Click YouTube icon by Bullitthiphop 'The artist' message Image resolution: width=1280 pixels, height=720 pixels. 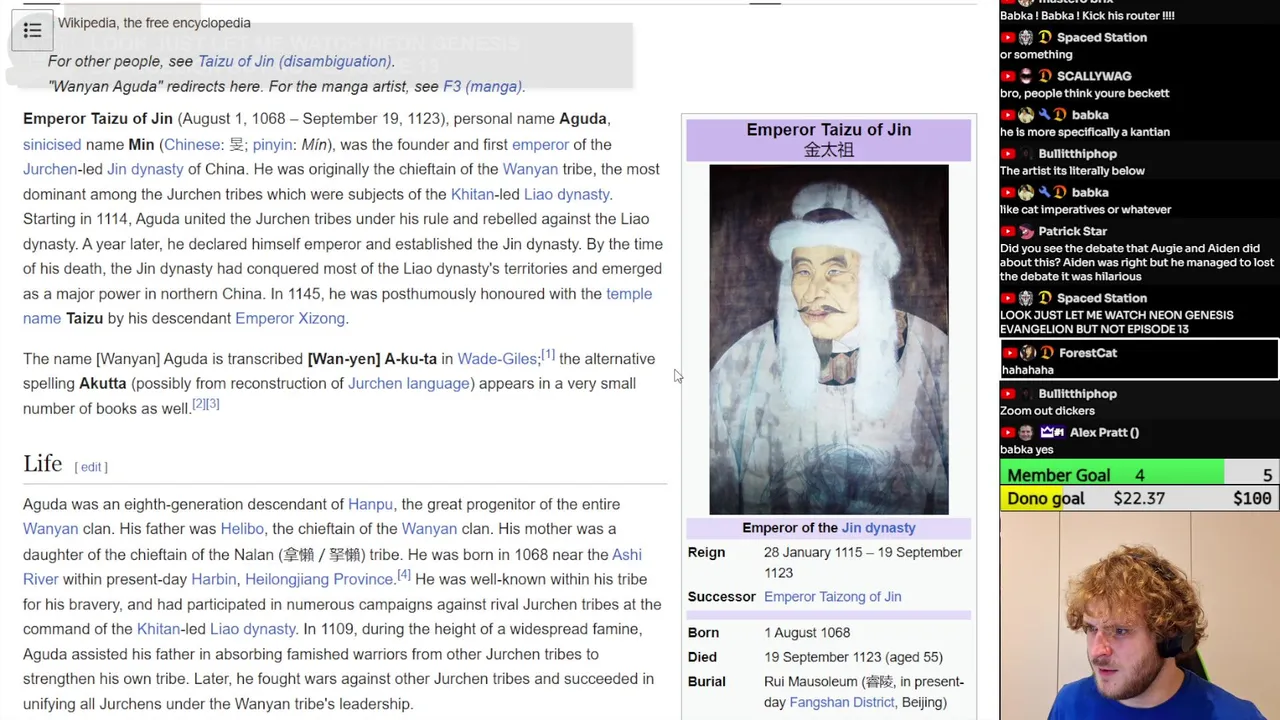click(1009, 154)
